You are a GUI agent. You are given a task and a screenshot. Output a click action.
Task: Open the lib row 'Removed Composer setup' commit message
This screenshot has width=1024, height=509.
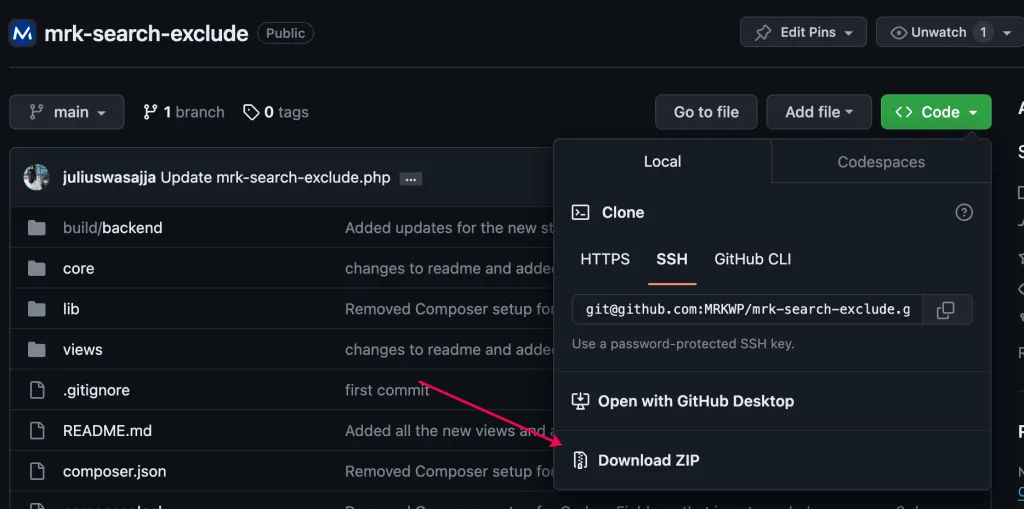point(449,309)
